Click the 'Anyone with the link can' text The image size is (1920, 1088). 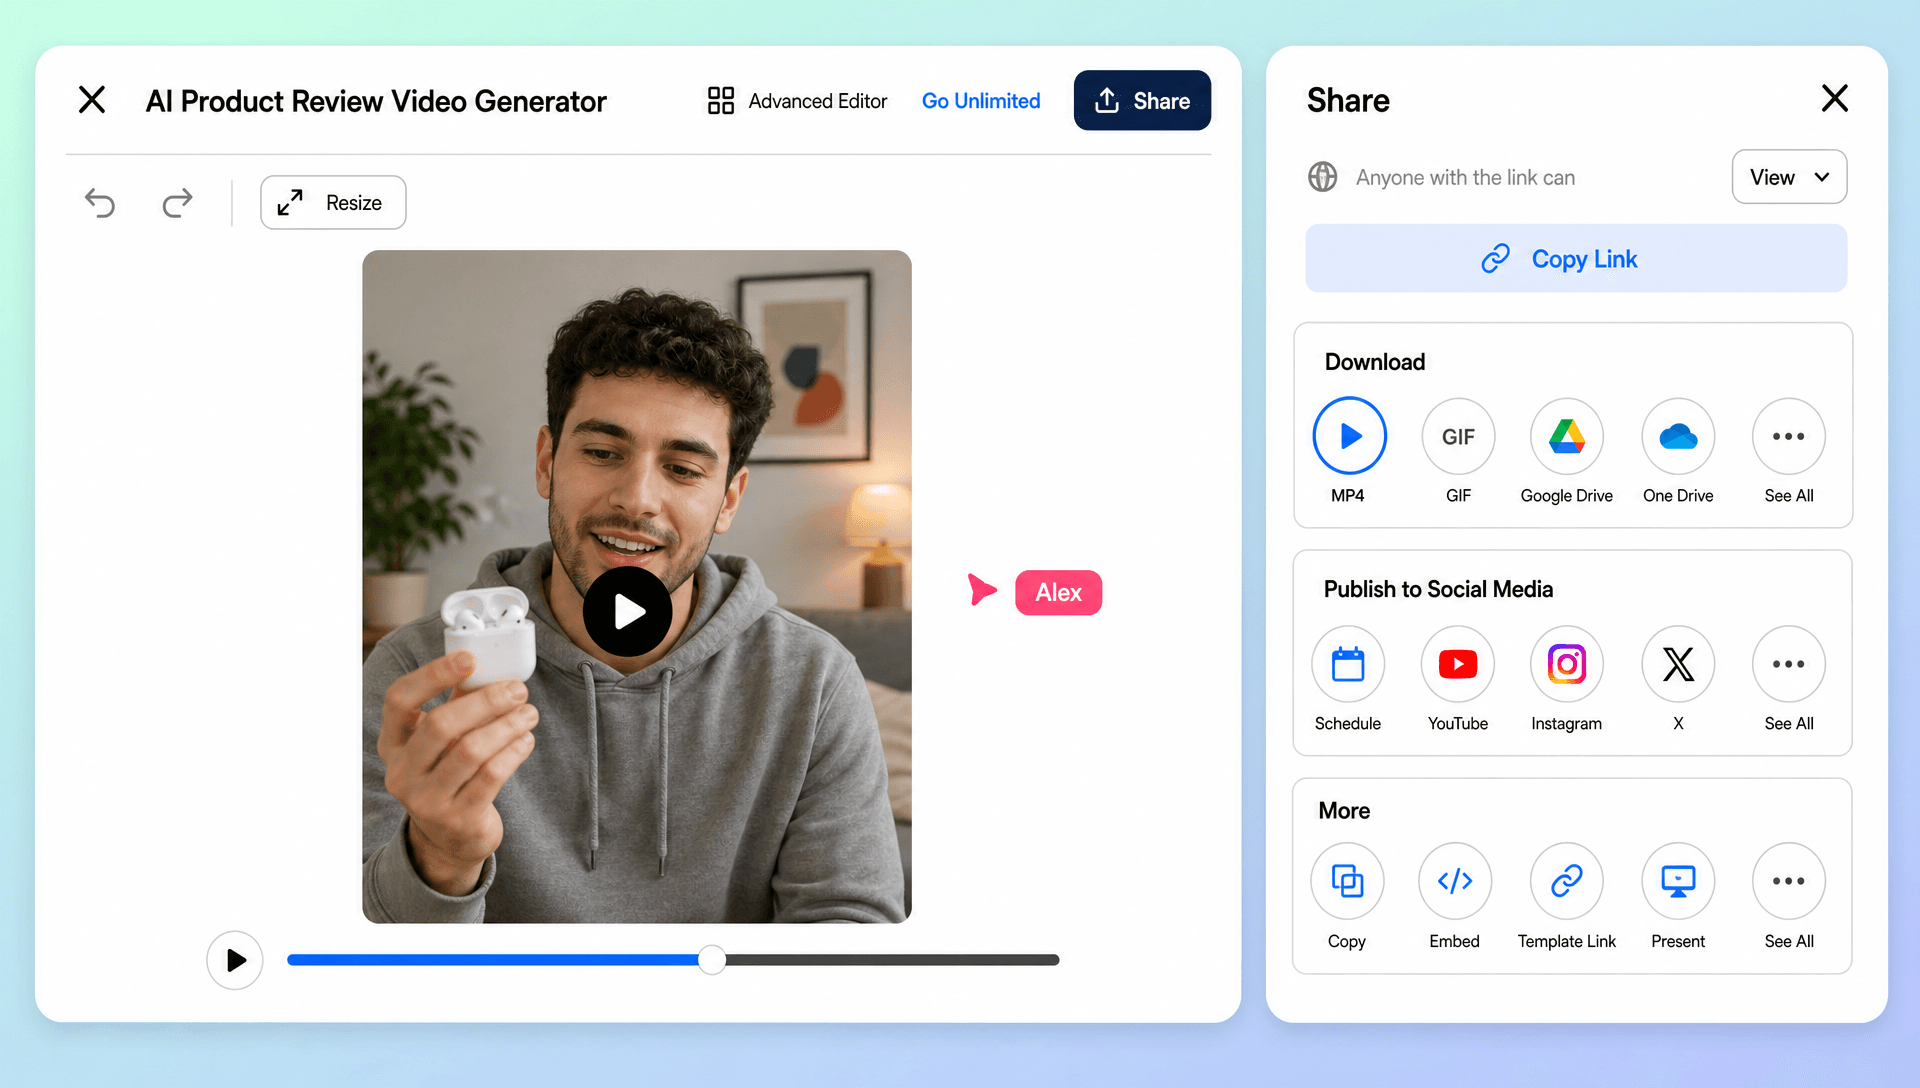click(x=1465, y=178)
